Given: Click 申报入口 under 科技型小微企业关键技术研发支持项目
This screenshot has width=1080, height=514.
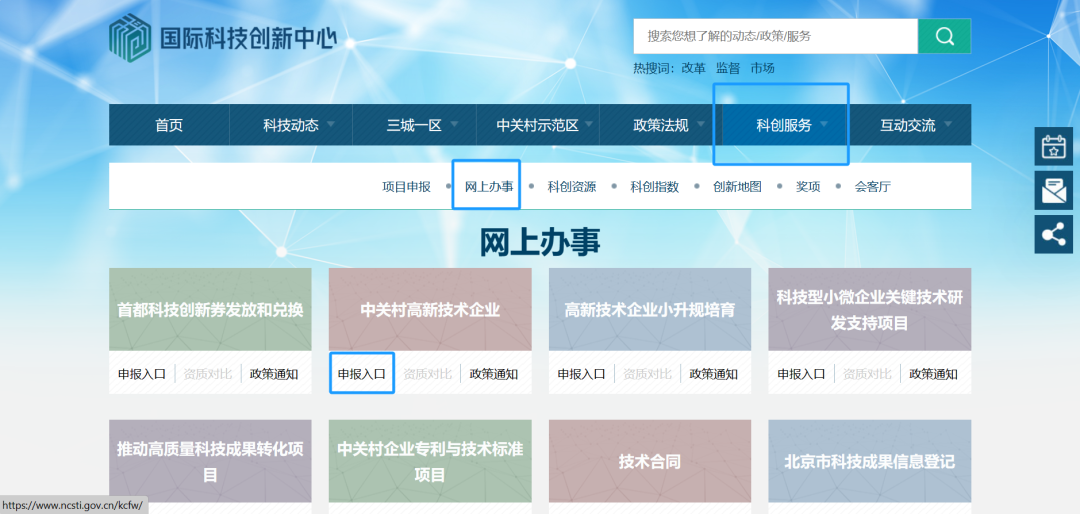Looking at the screenshot, I should coord(801,374).
